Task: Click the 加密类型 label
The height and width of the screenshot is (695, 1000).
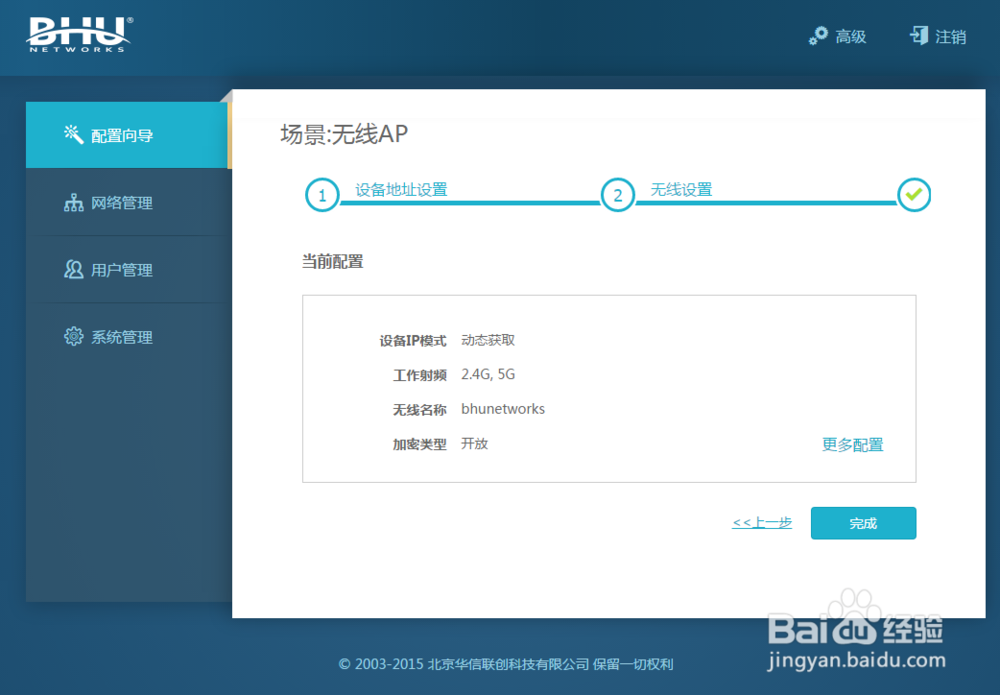Action: point(420,444)
